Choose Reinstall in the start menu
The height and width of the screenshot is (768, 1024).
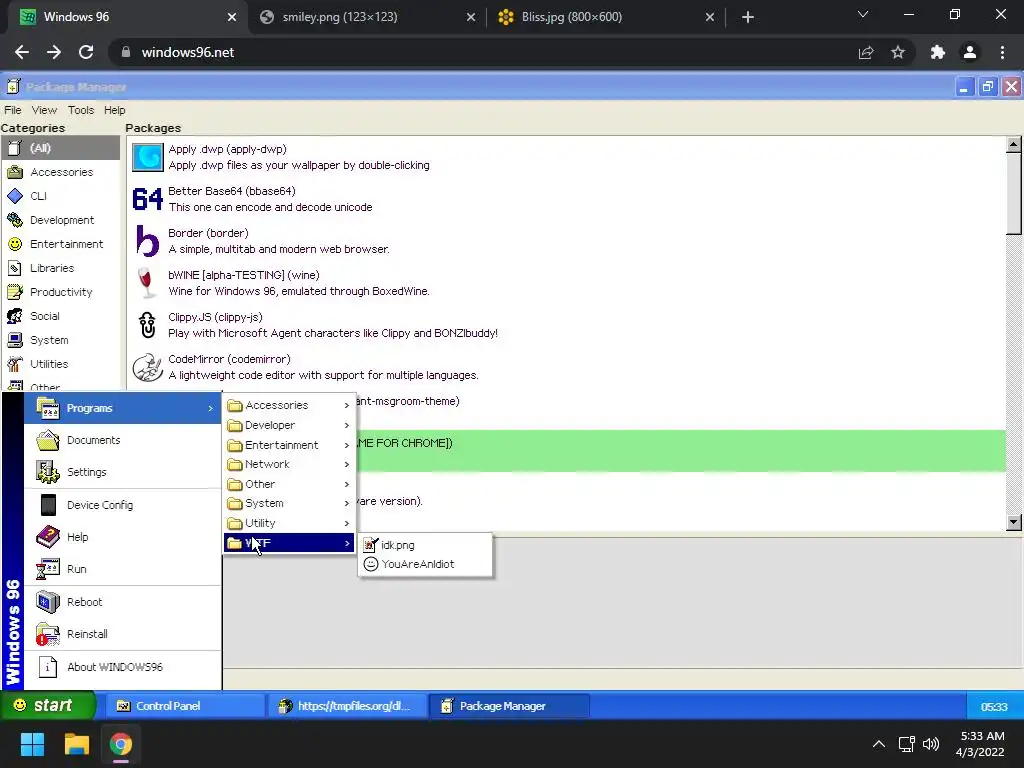point(123,634)
